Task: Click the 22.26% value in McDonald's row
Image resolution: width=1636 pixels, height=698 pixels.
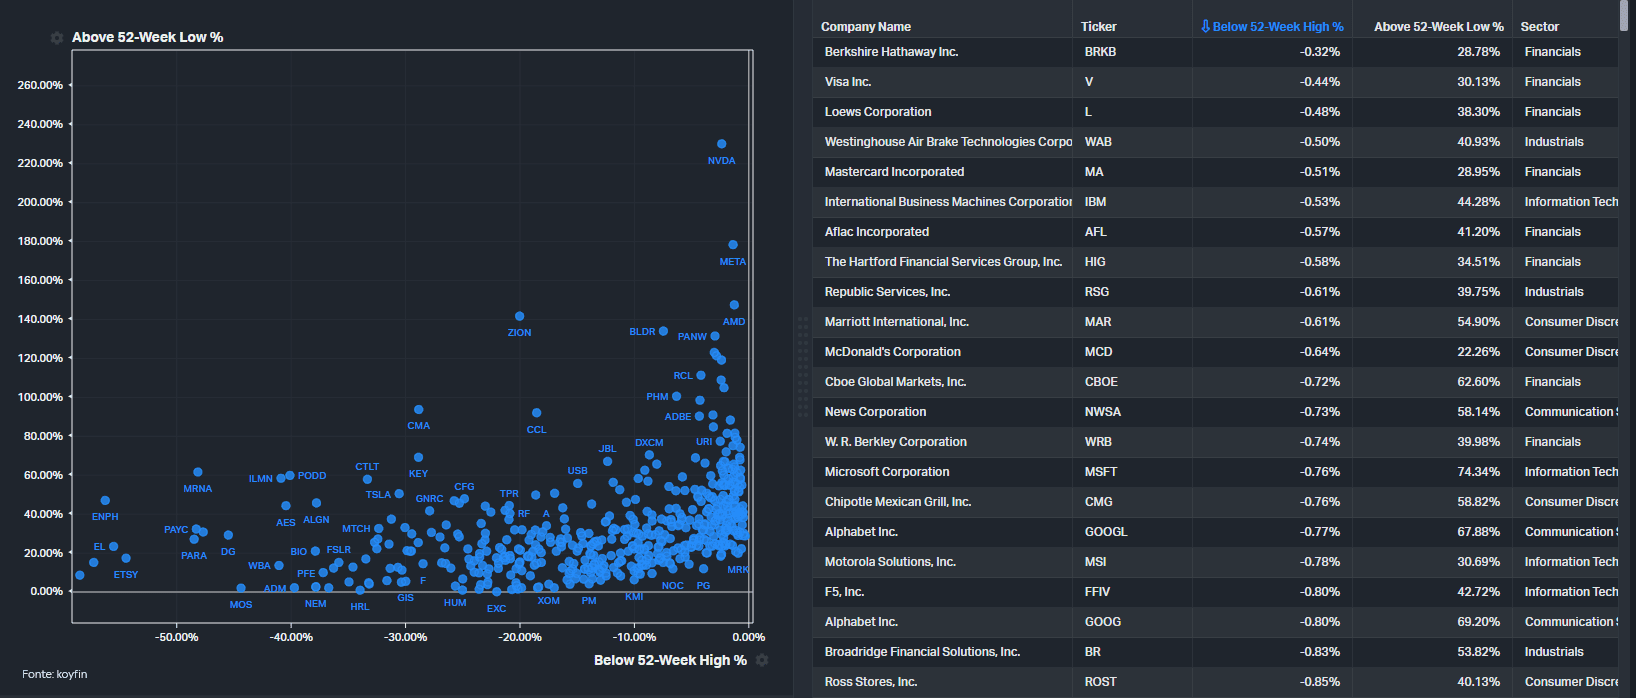Action: tap(1479, 352)
